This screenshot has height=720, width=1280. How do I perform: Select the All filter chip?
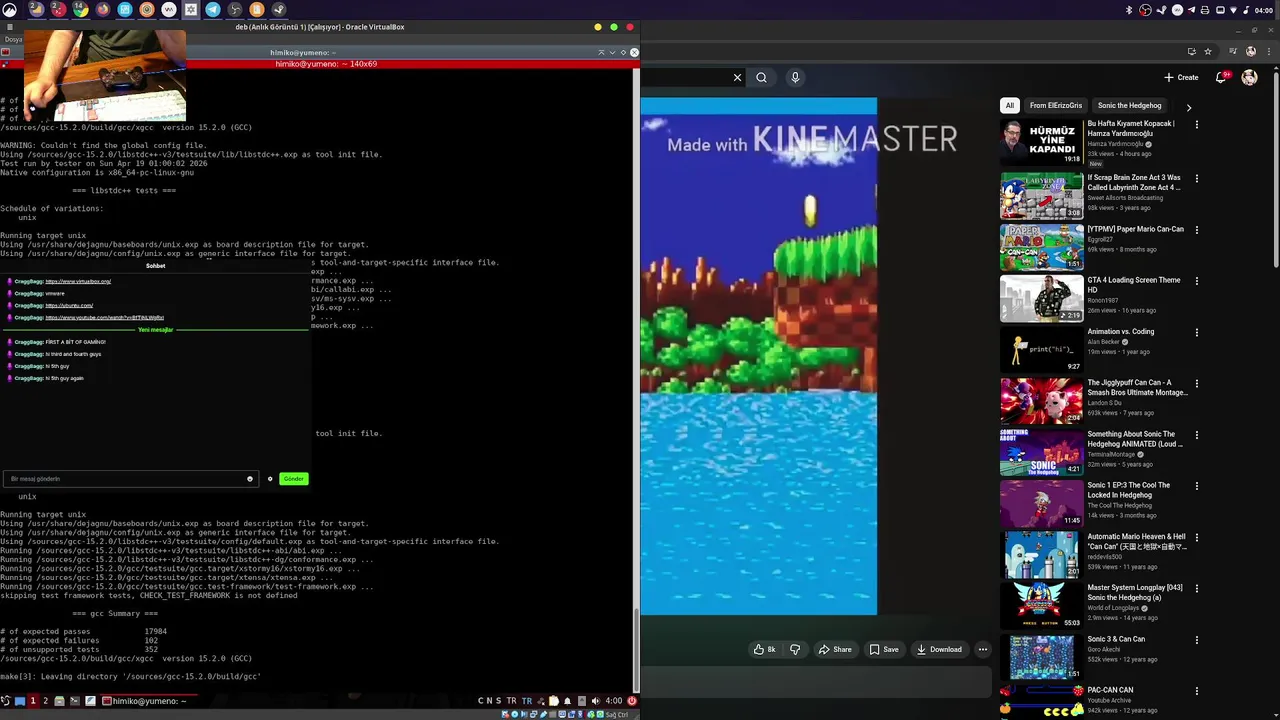pyautogui.click(x=1010, y=106)
